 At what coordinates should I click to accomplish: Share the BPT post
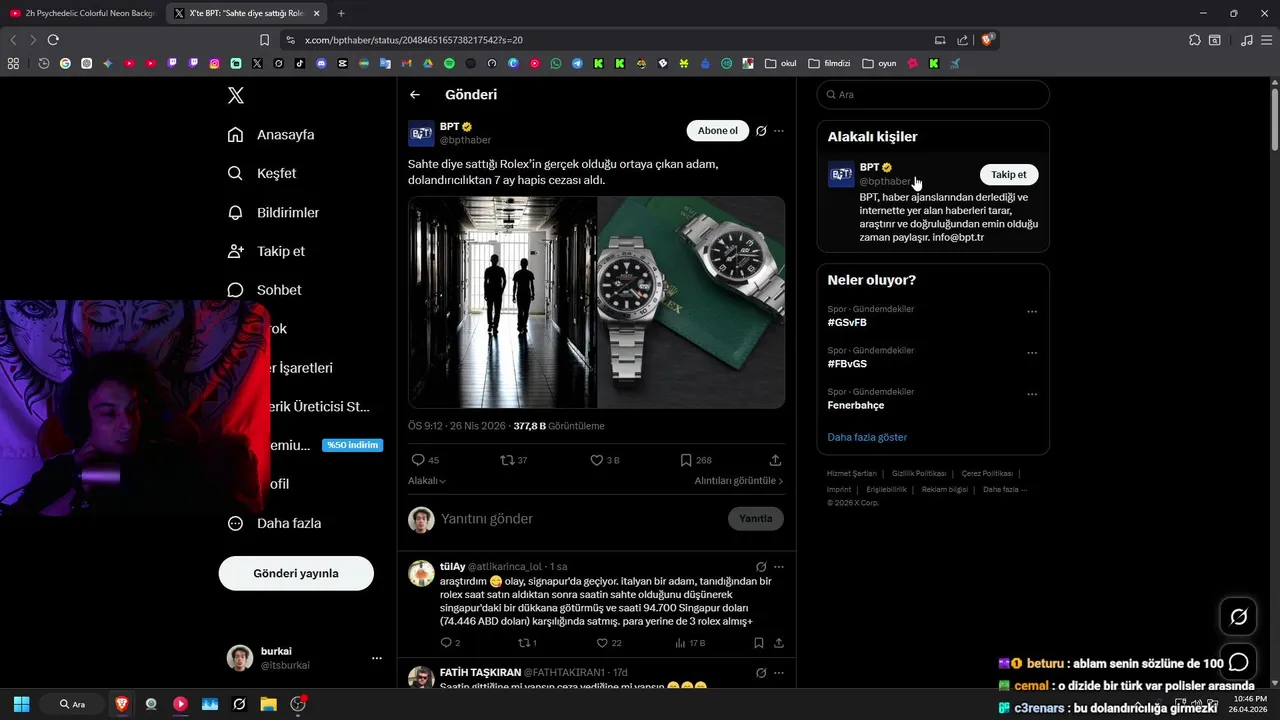pyautogui.click(x=775, y=460)
